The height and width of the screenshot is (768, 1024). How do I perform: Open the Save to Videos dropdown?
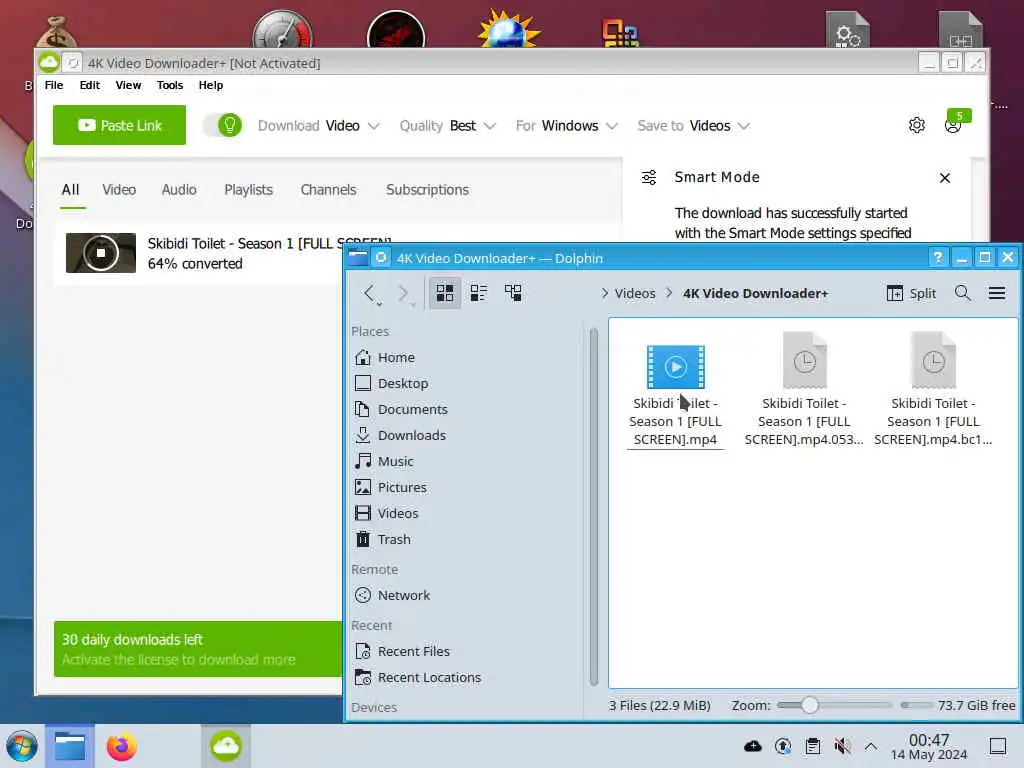(x=694, y=125)
